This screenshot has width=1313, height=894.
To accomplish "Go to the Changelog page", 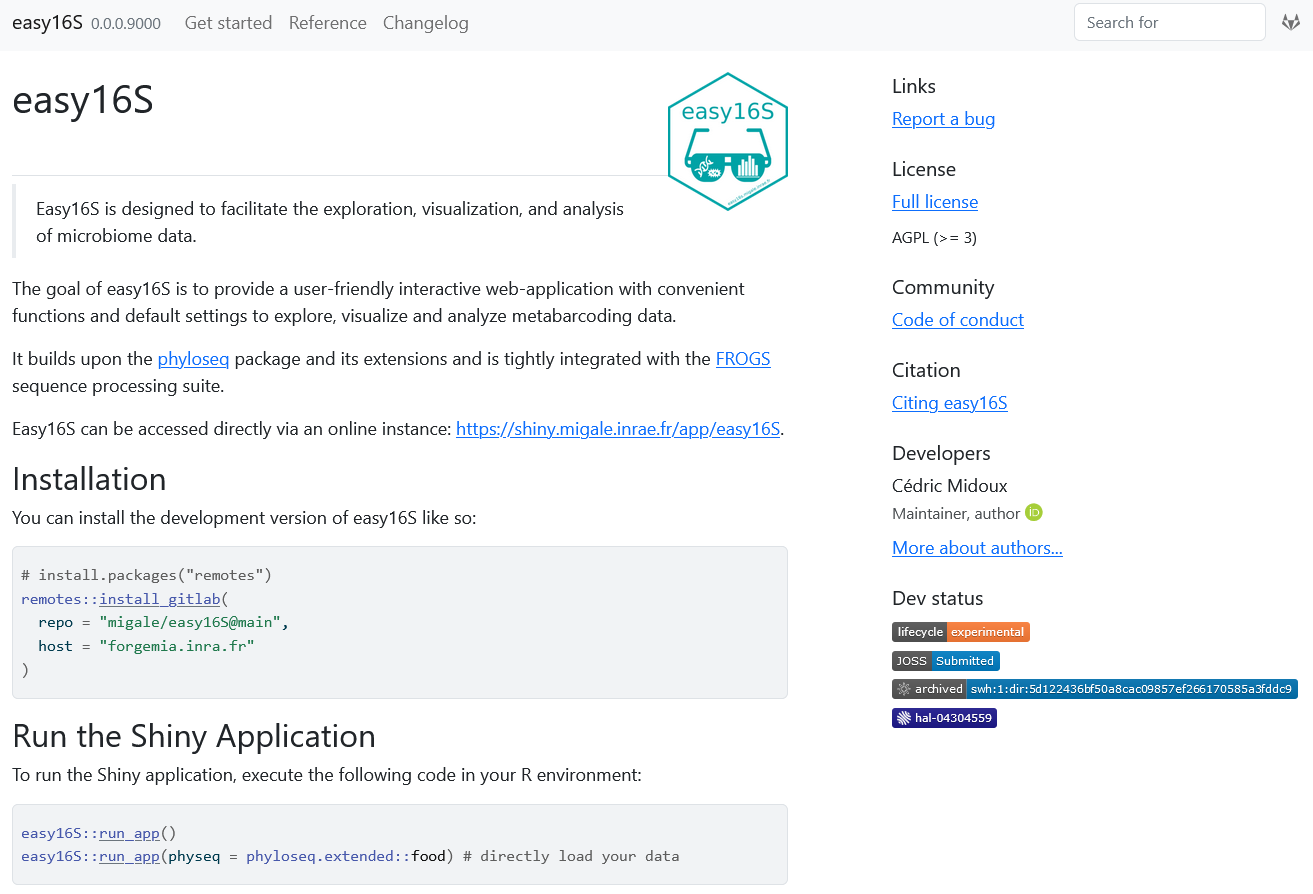I will [425, 23].
